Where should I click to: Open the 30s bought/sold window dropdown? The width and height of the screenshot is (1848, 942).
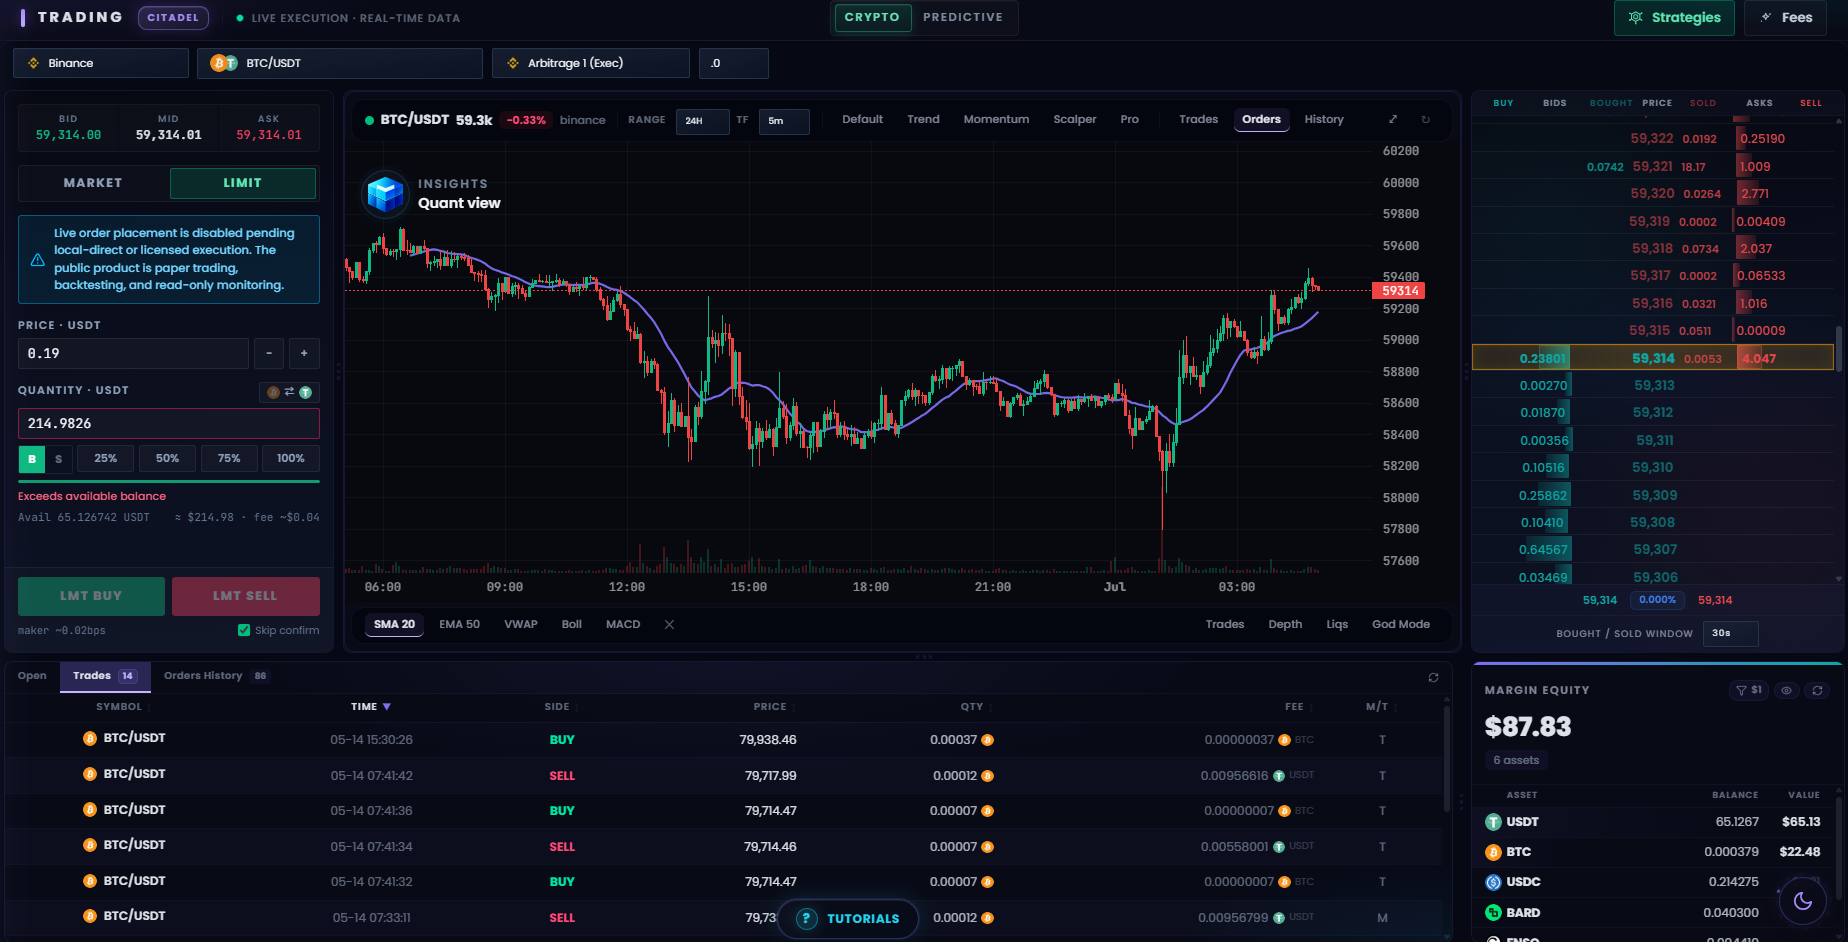[x=1730, y=633]
